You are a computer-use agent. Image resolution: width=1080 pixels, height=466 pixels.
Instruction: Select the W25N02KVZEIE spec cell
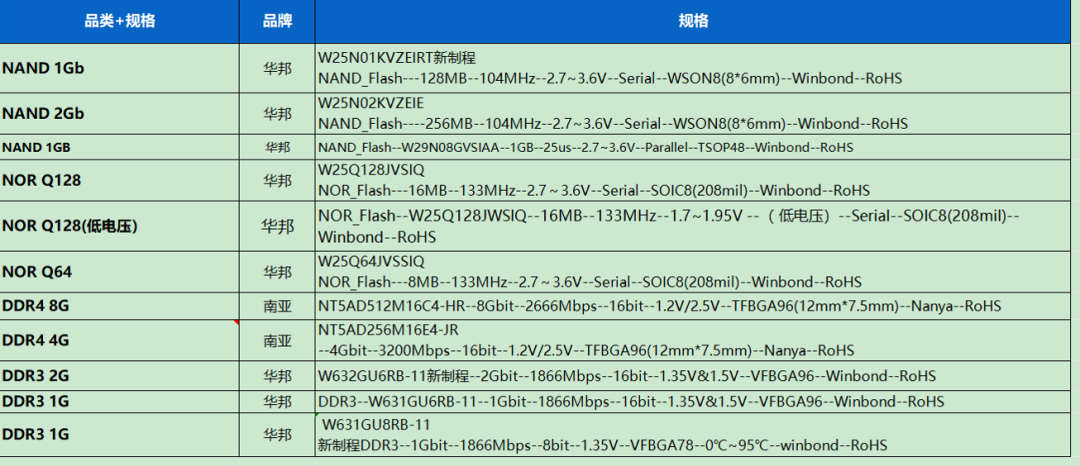(693, 114)
